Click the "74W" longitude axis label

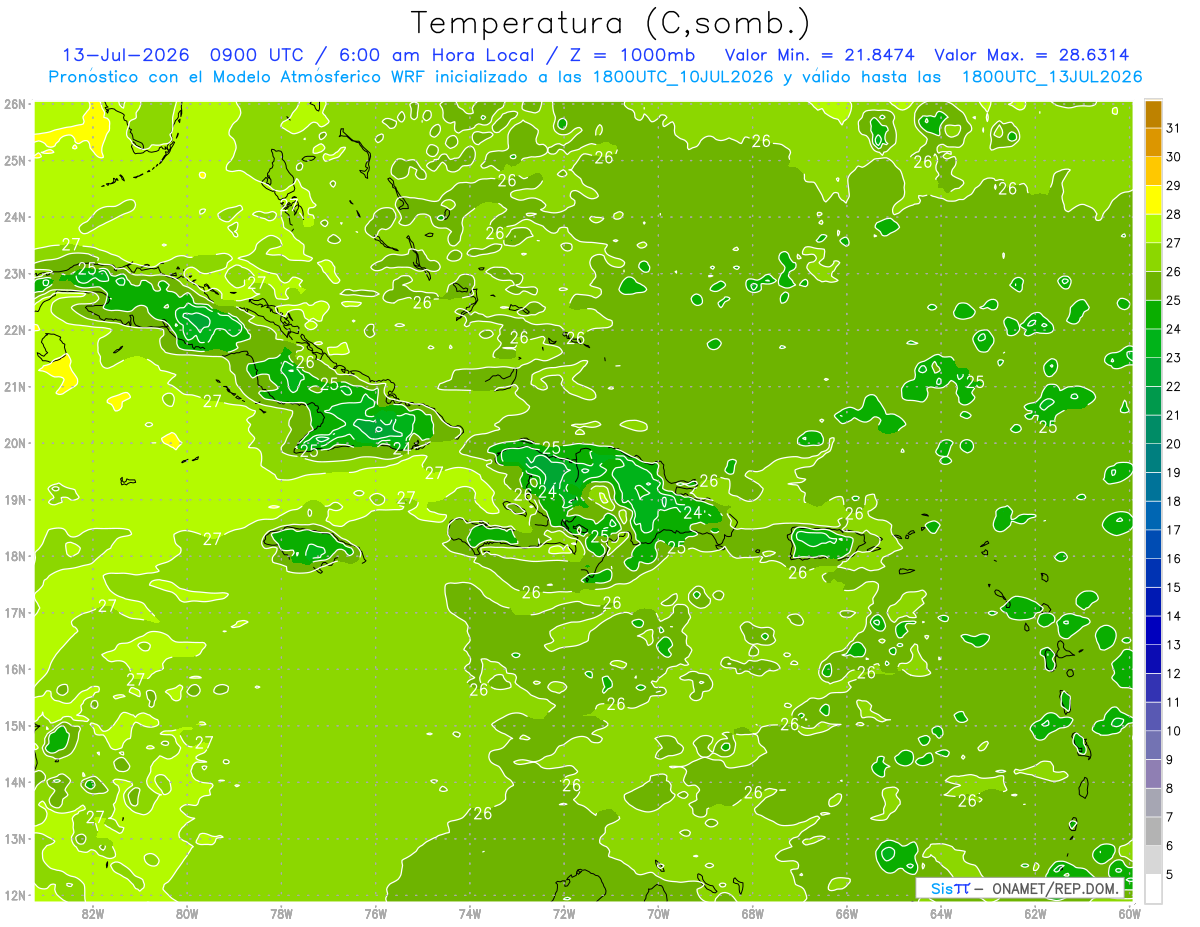pos(470,913)
